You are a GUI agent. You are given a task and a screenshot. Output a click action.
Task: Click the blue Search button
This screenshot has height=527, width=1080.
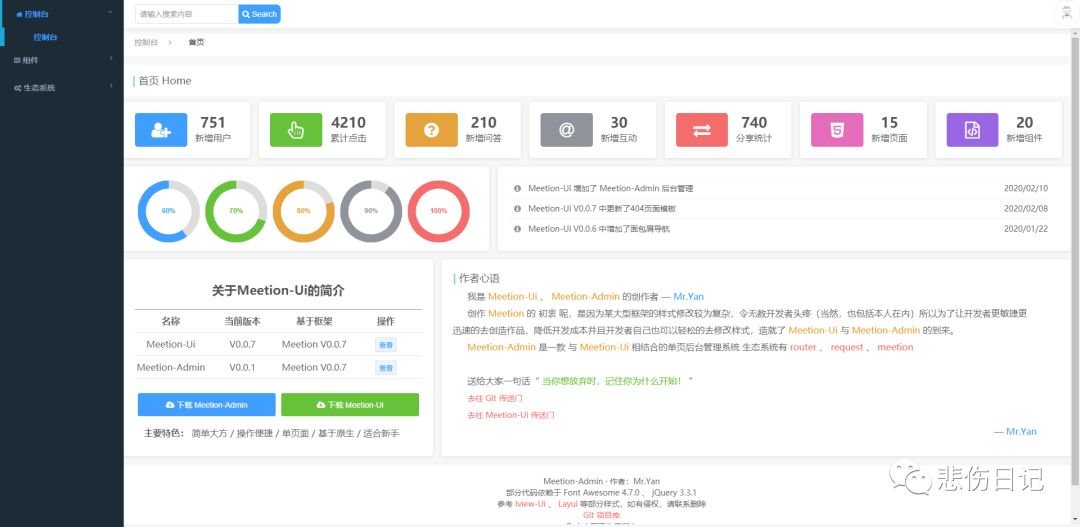260,14
